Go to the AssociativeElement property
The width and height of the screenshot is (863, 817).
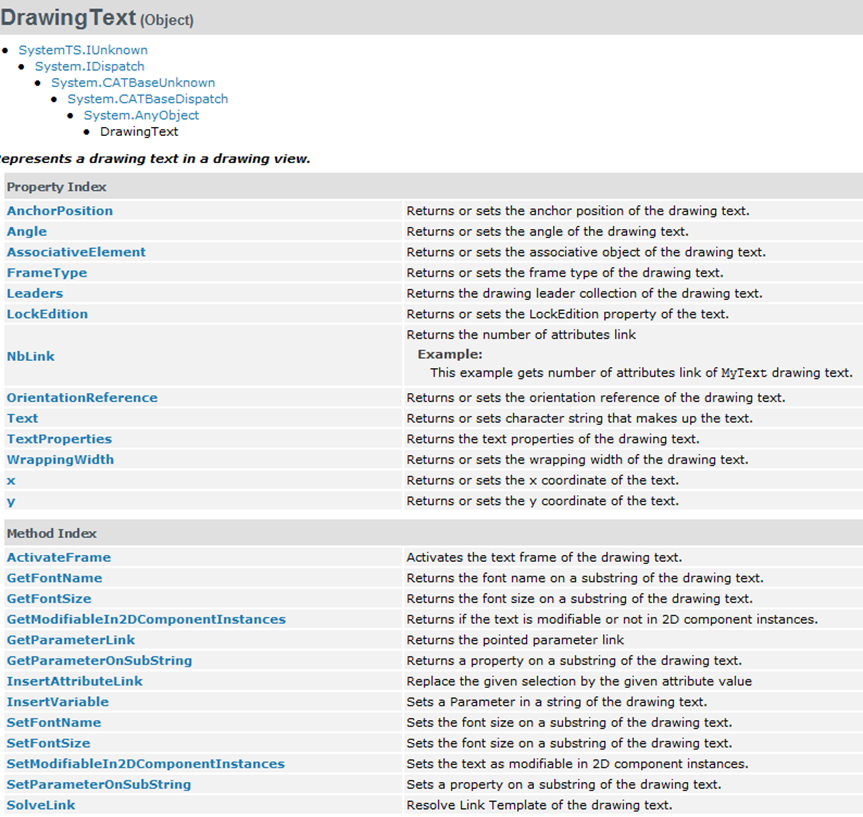point(77,252)
